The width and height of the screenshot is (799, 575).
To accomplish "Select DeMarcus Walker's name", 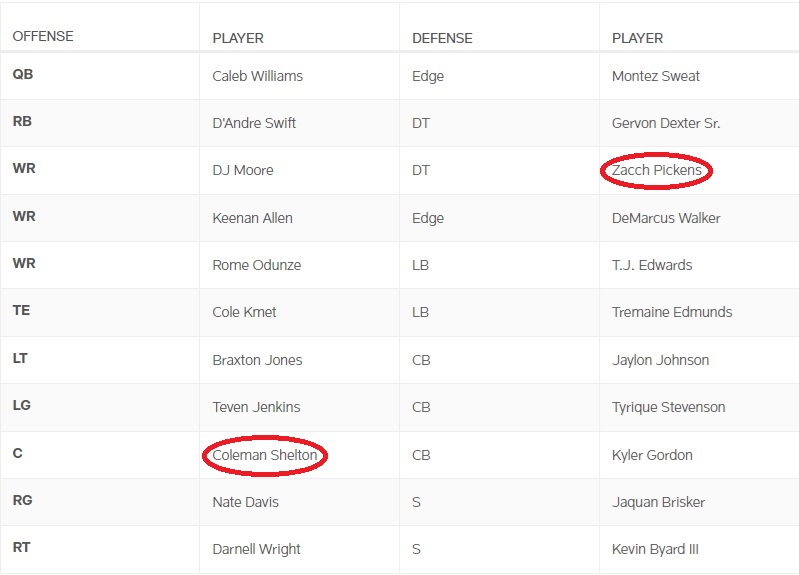I will pyautogui.click(x=665, y=218).
